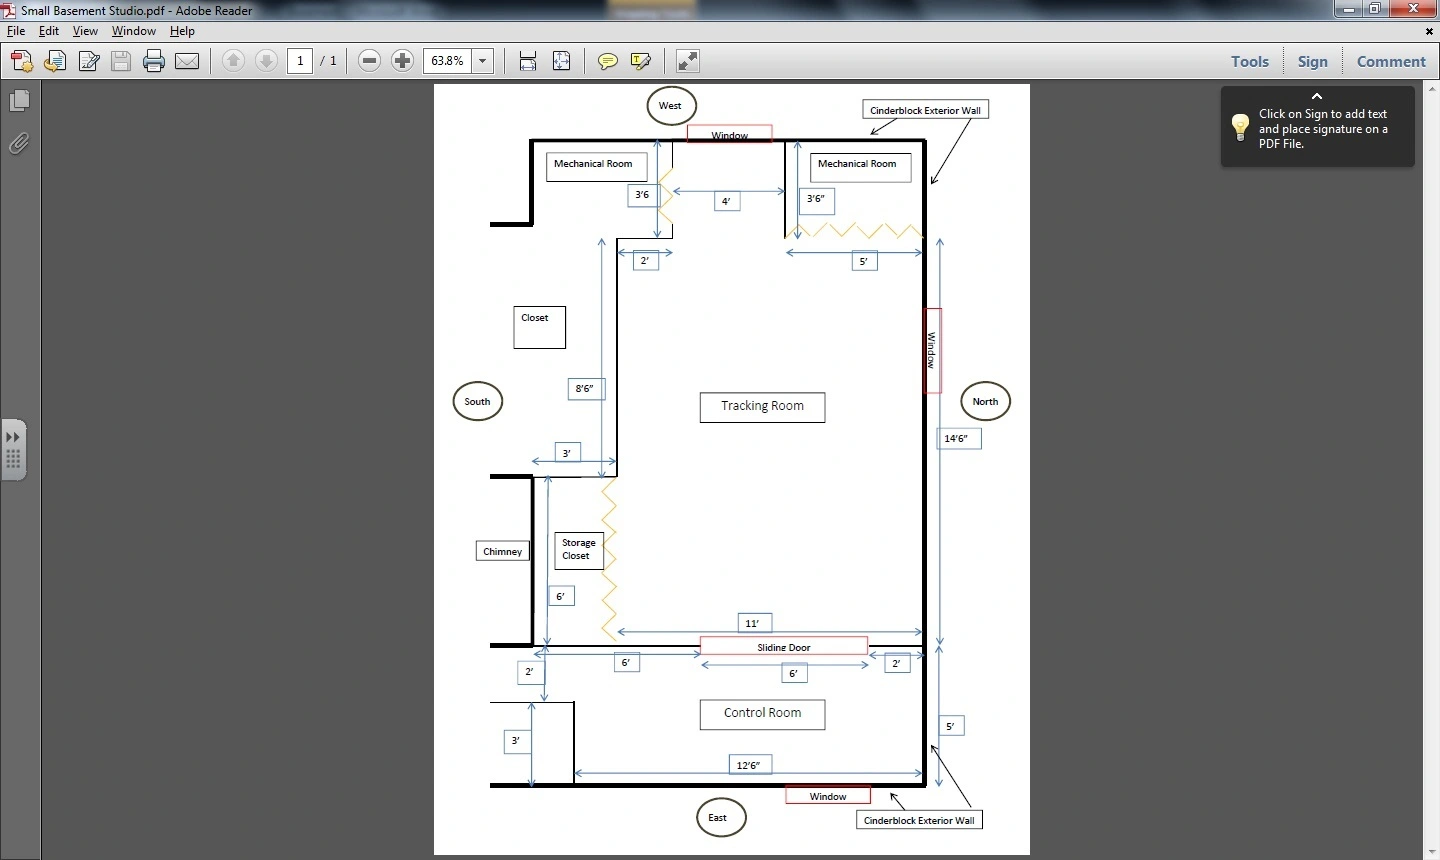Click the 11' dimension label
The width and height of the screenshot is (1440, 860).
(x=753, y=623)
